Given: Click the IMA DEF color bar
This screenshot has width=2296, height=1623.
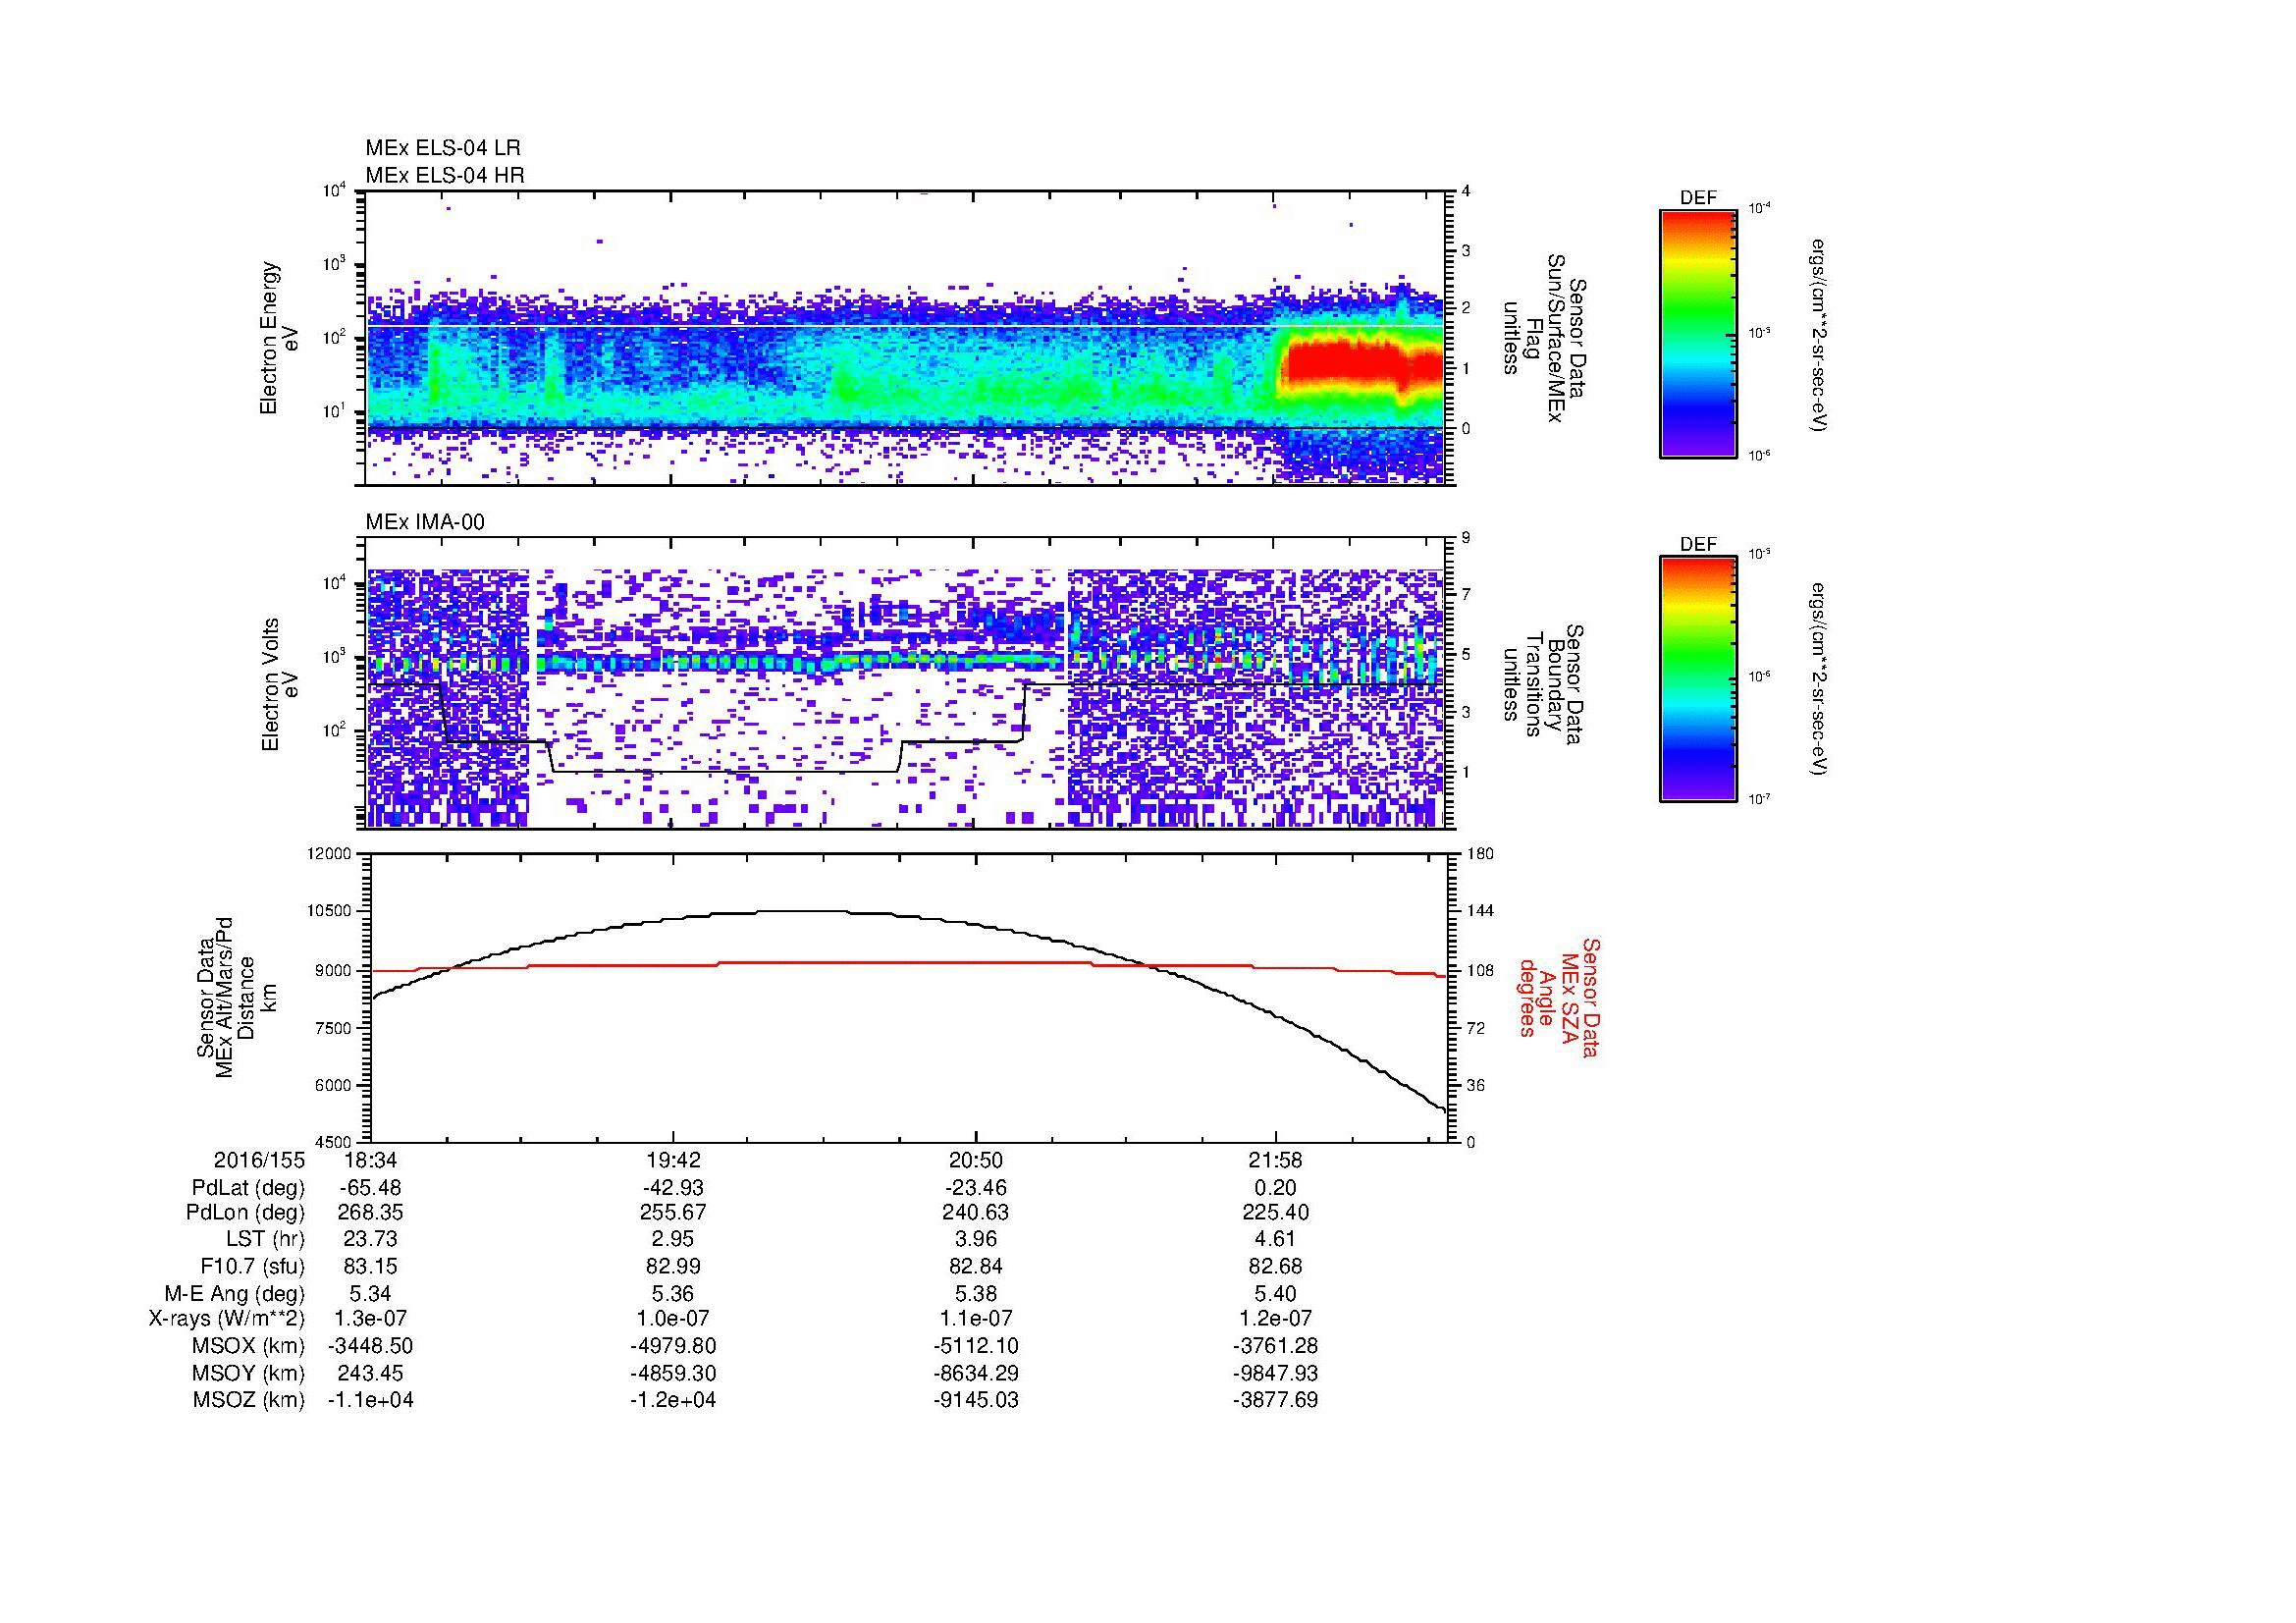Looking at the screenshot, I should (1698, 679).
